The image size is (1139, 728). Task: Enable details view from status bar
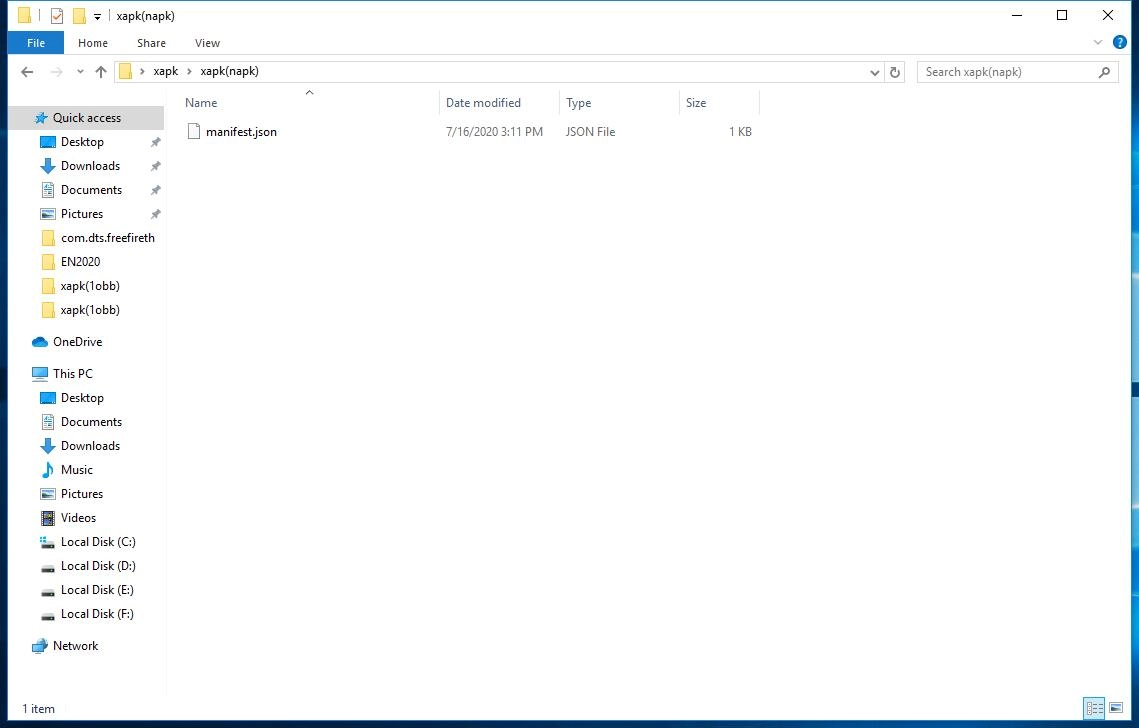(1094, 709)
